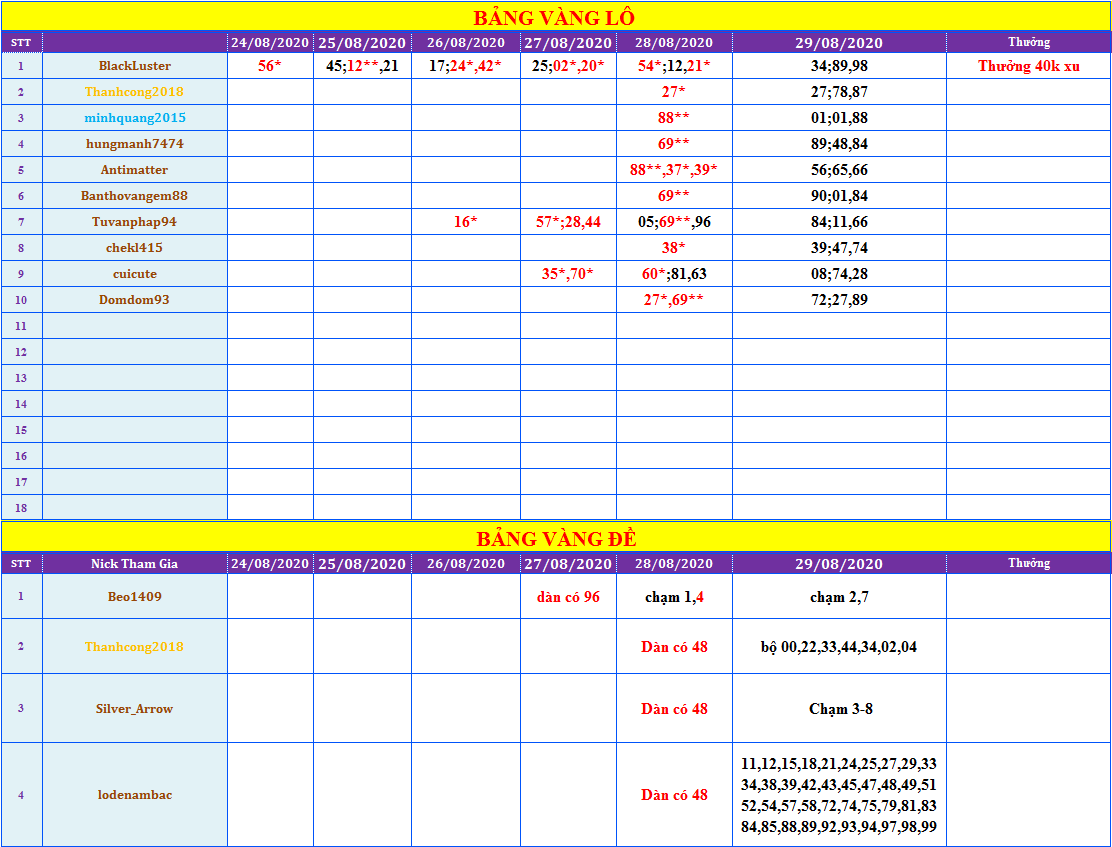Click the '69**' cell in Banthovangem88's row
The image size is (1112, 847).
tap(674, 196)
